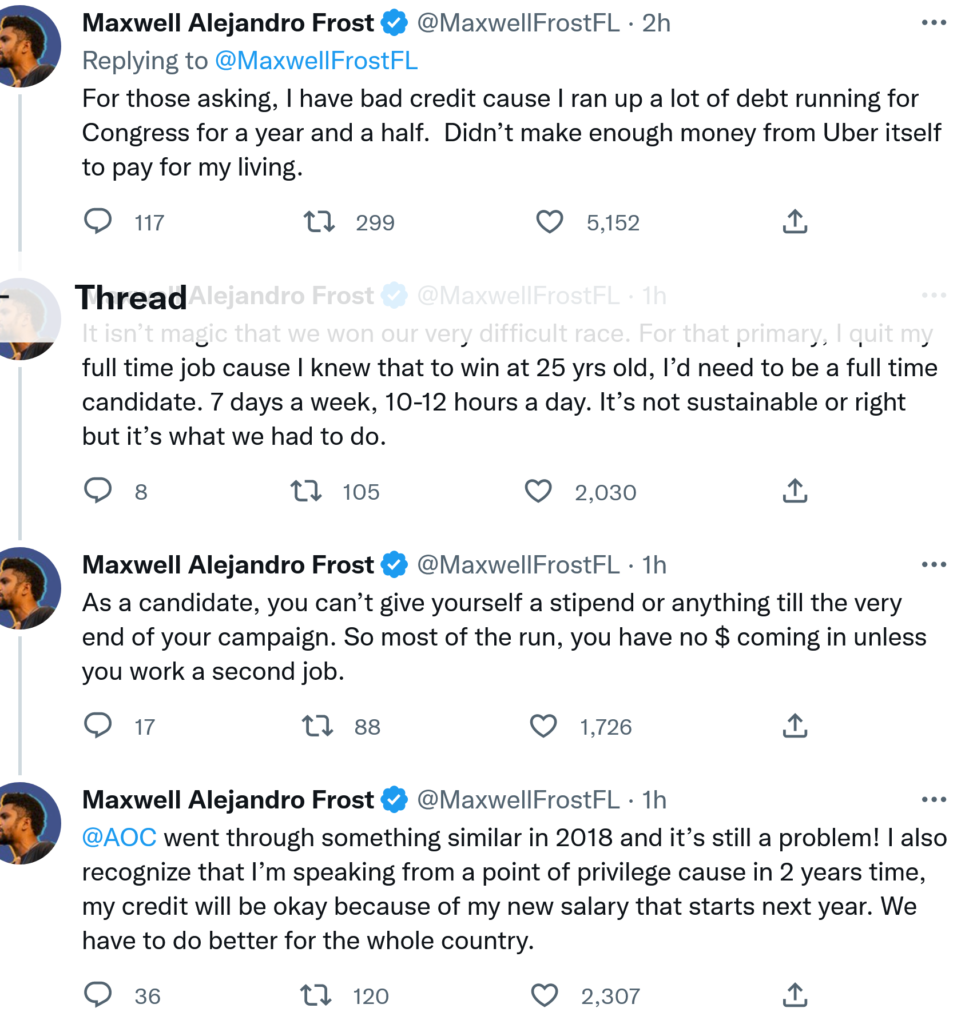This screenshot has width=973, height=1024.
Task: Reply to the AOC tweet
Action: (x=98, y=995)
